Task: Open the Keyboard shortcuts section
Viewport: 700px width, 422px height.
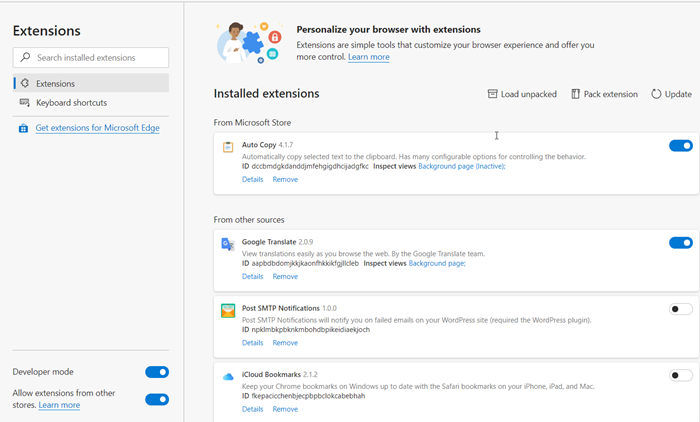Action: 71,103
